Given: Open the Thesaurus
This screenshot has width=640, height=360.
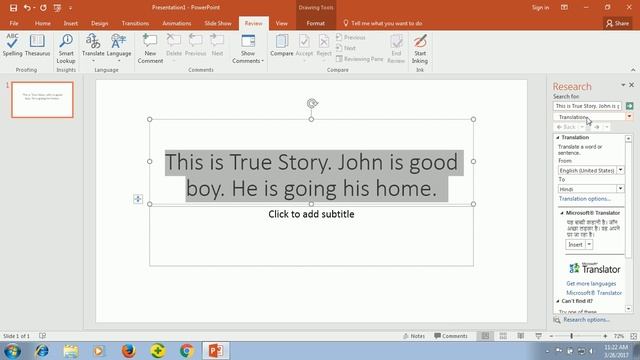Looking at the screenshot, I should click(37, 45).
